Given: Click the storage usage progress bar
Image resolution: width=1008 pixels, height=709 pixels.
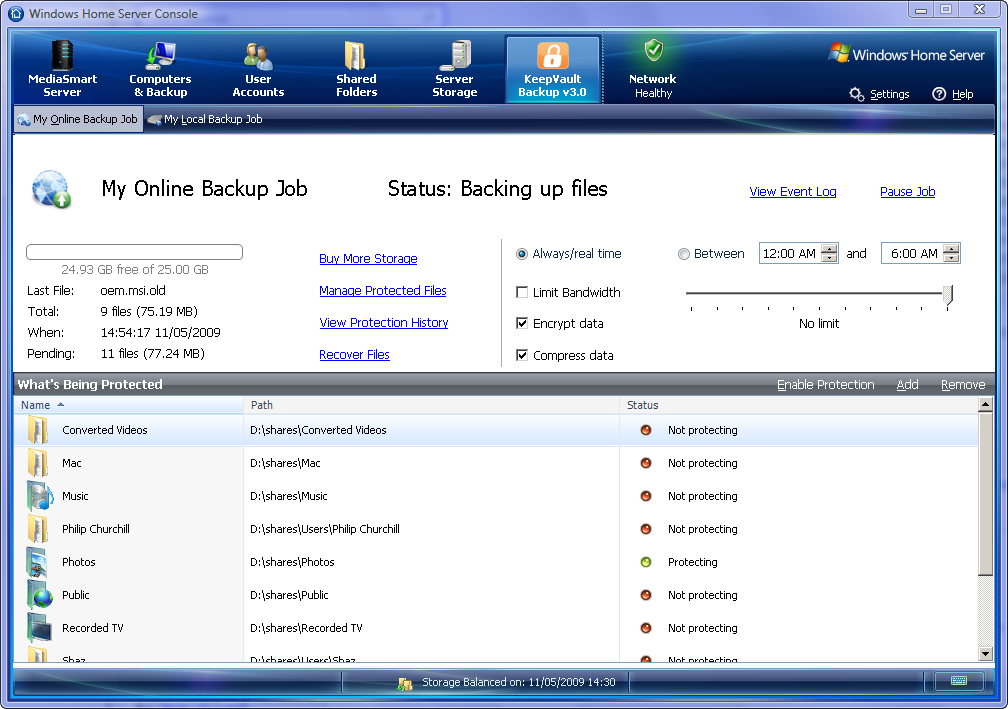Looking at the screenshot, I should (x=134, y=252).
